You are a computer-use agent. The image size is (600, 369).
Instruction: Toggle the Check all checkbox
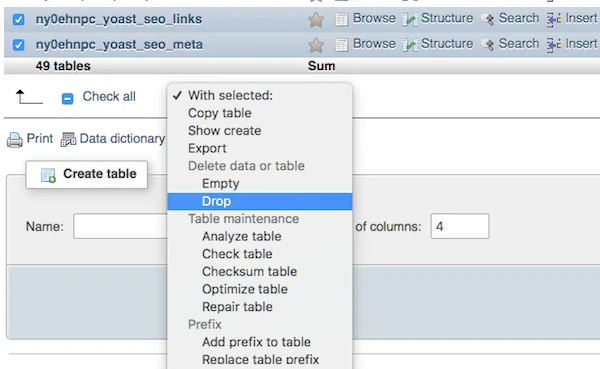click(67, 99)
